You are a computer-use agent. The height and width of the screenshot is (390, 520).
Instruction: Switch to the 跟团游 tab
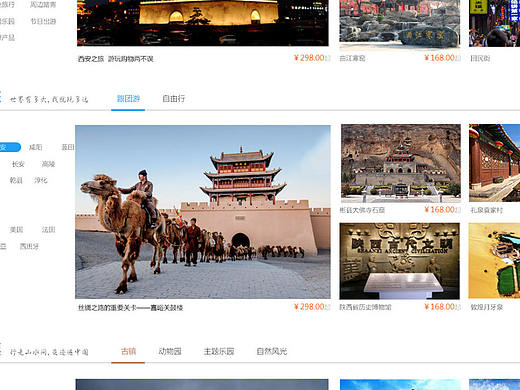point(128,99)
